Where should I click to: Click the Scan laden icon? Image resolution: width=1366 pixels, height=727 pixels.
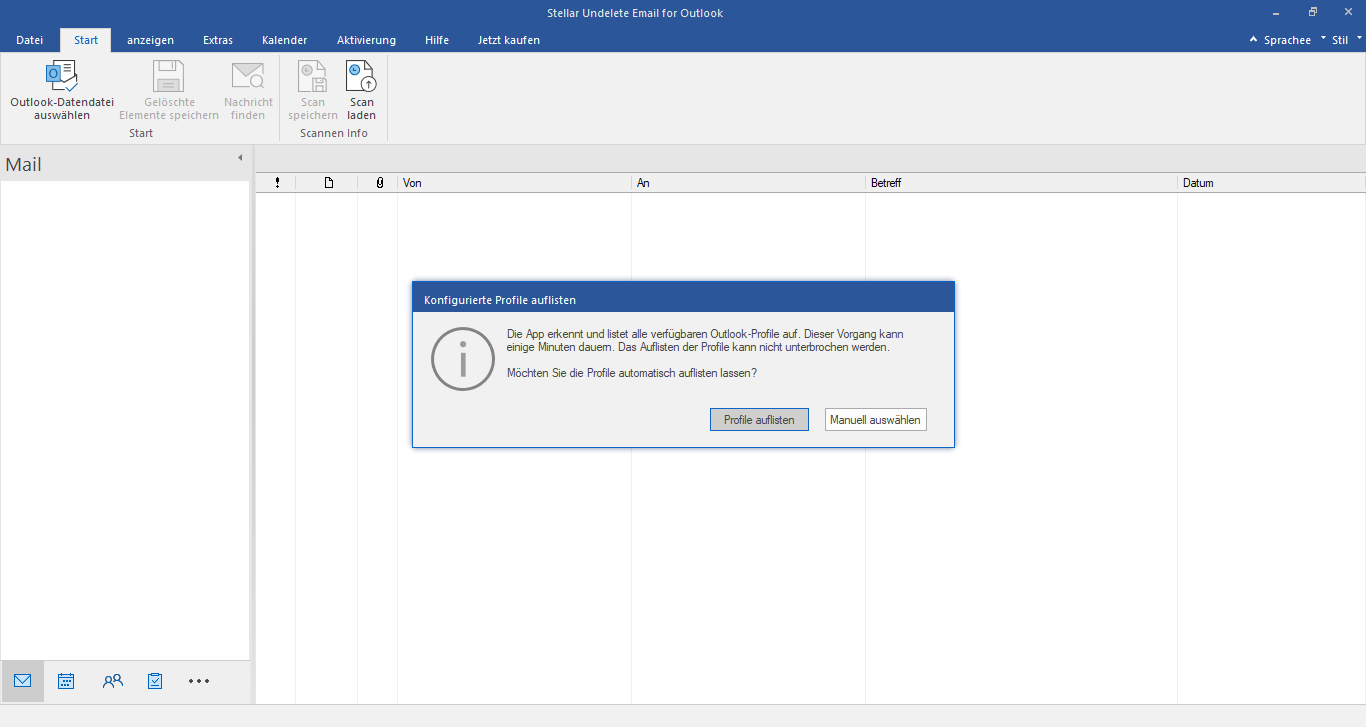[x=361, y=76]
